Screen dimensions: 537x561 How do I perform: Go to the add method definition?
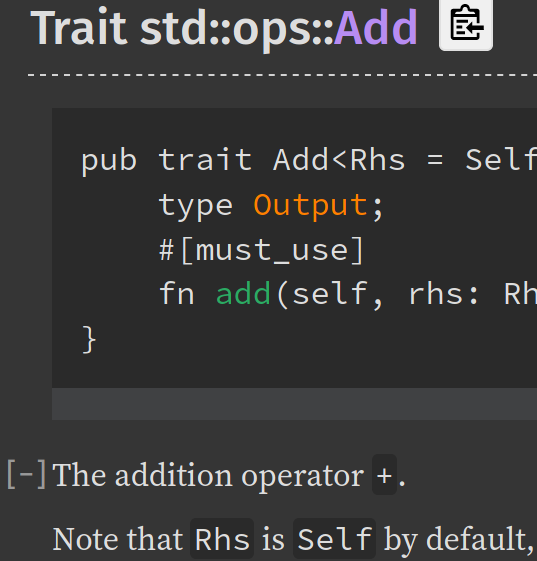tap(243, 293)
